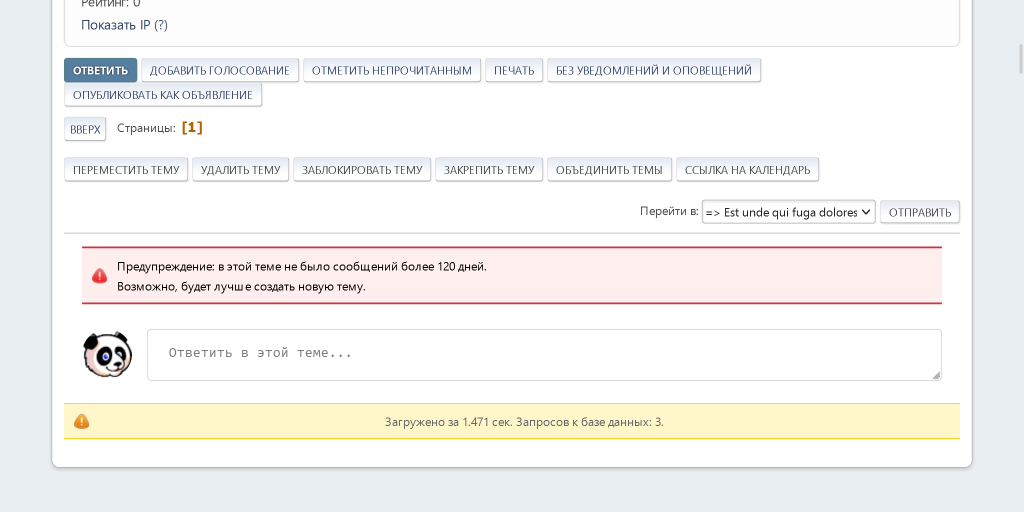This screenshot has width=1024, height=512.
Task: Open the 'Перейти в' board dropdown
Action: (788, 212)
